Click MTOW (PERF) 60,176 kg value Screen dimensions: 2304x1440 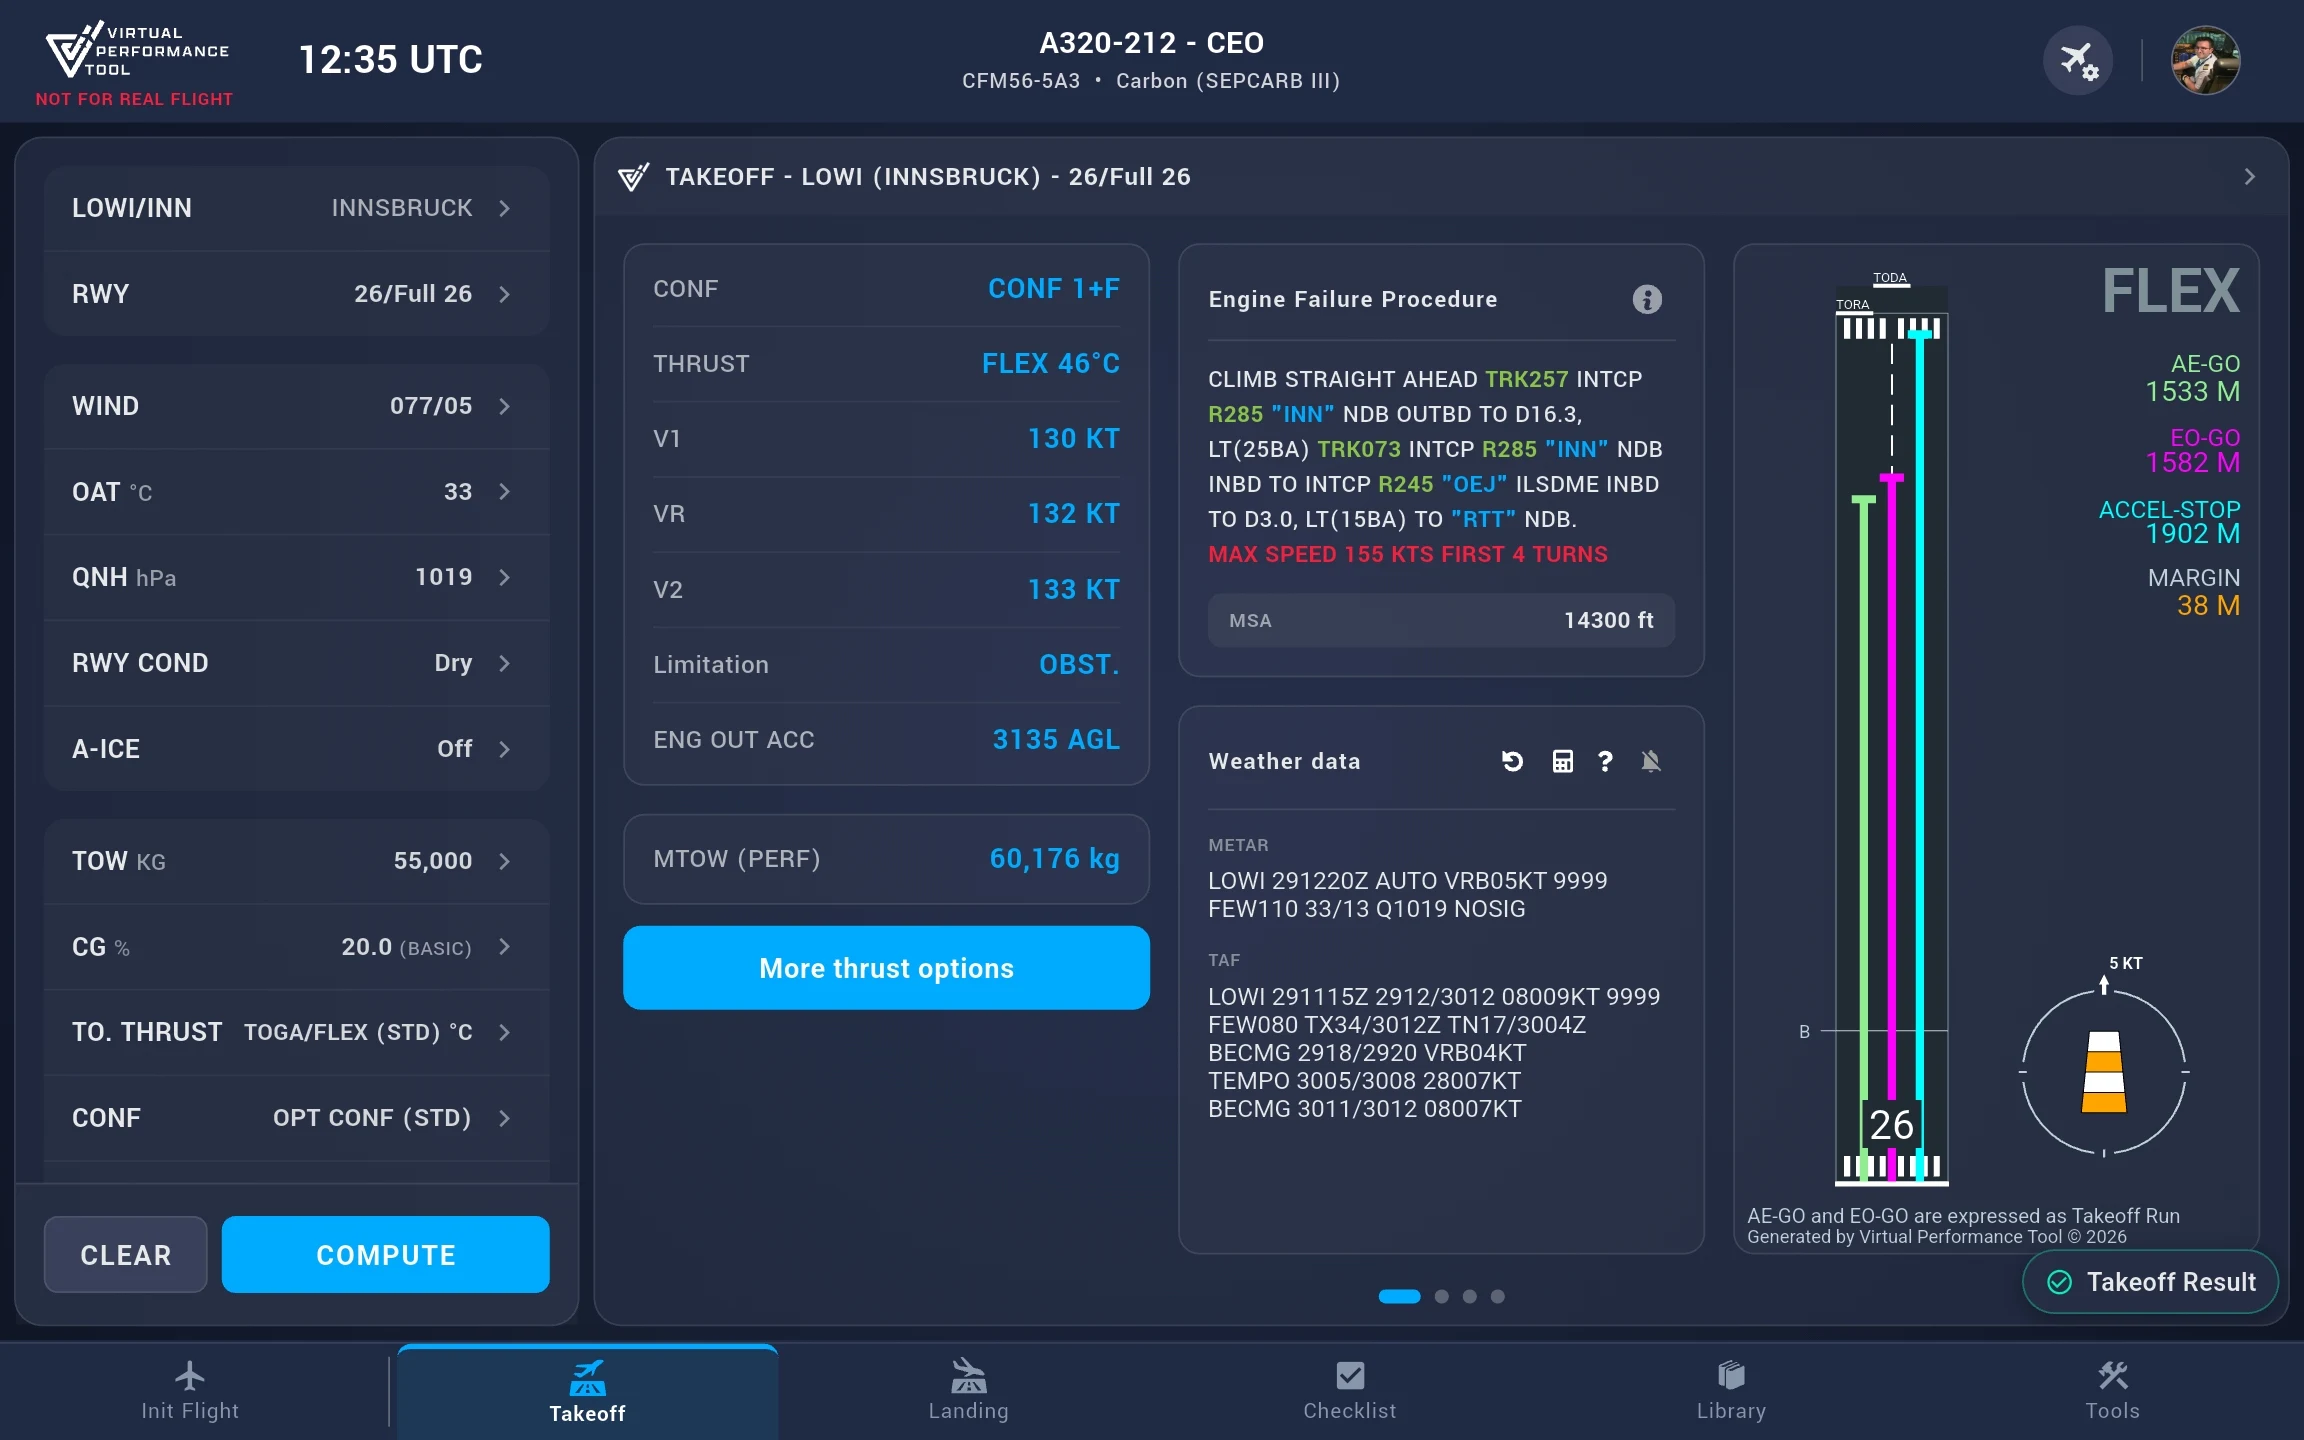click(1054, 859)
